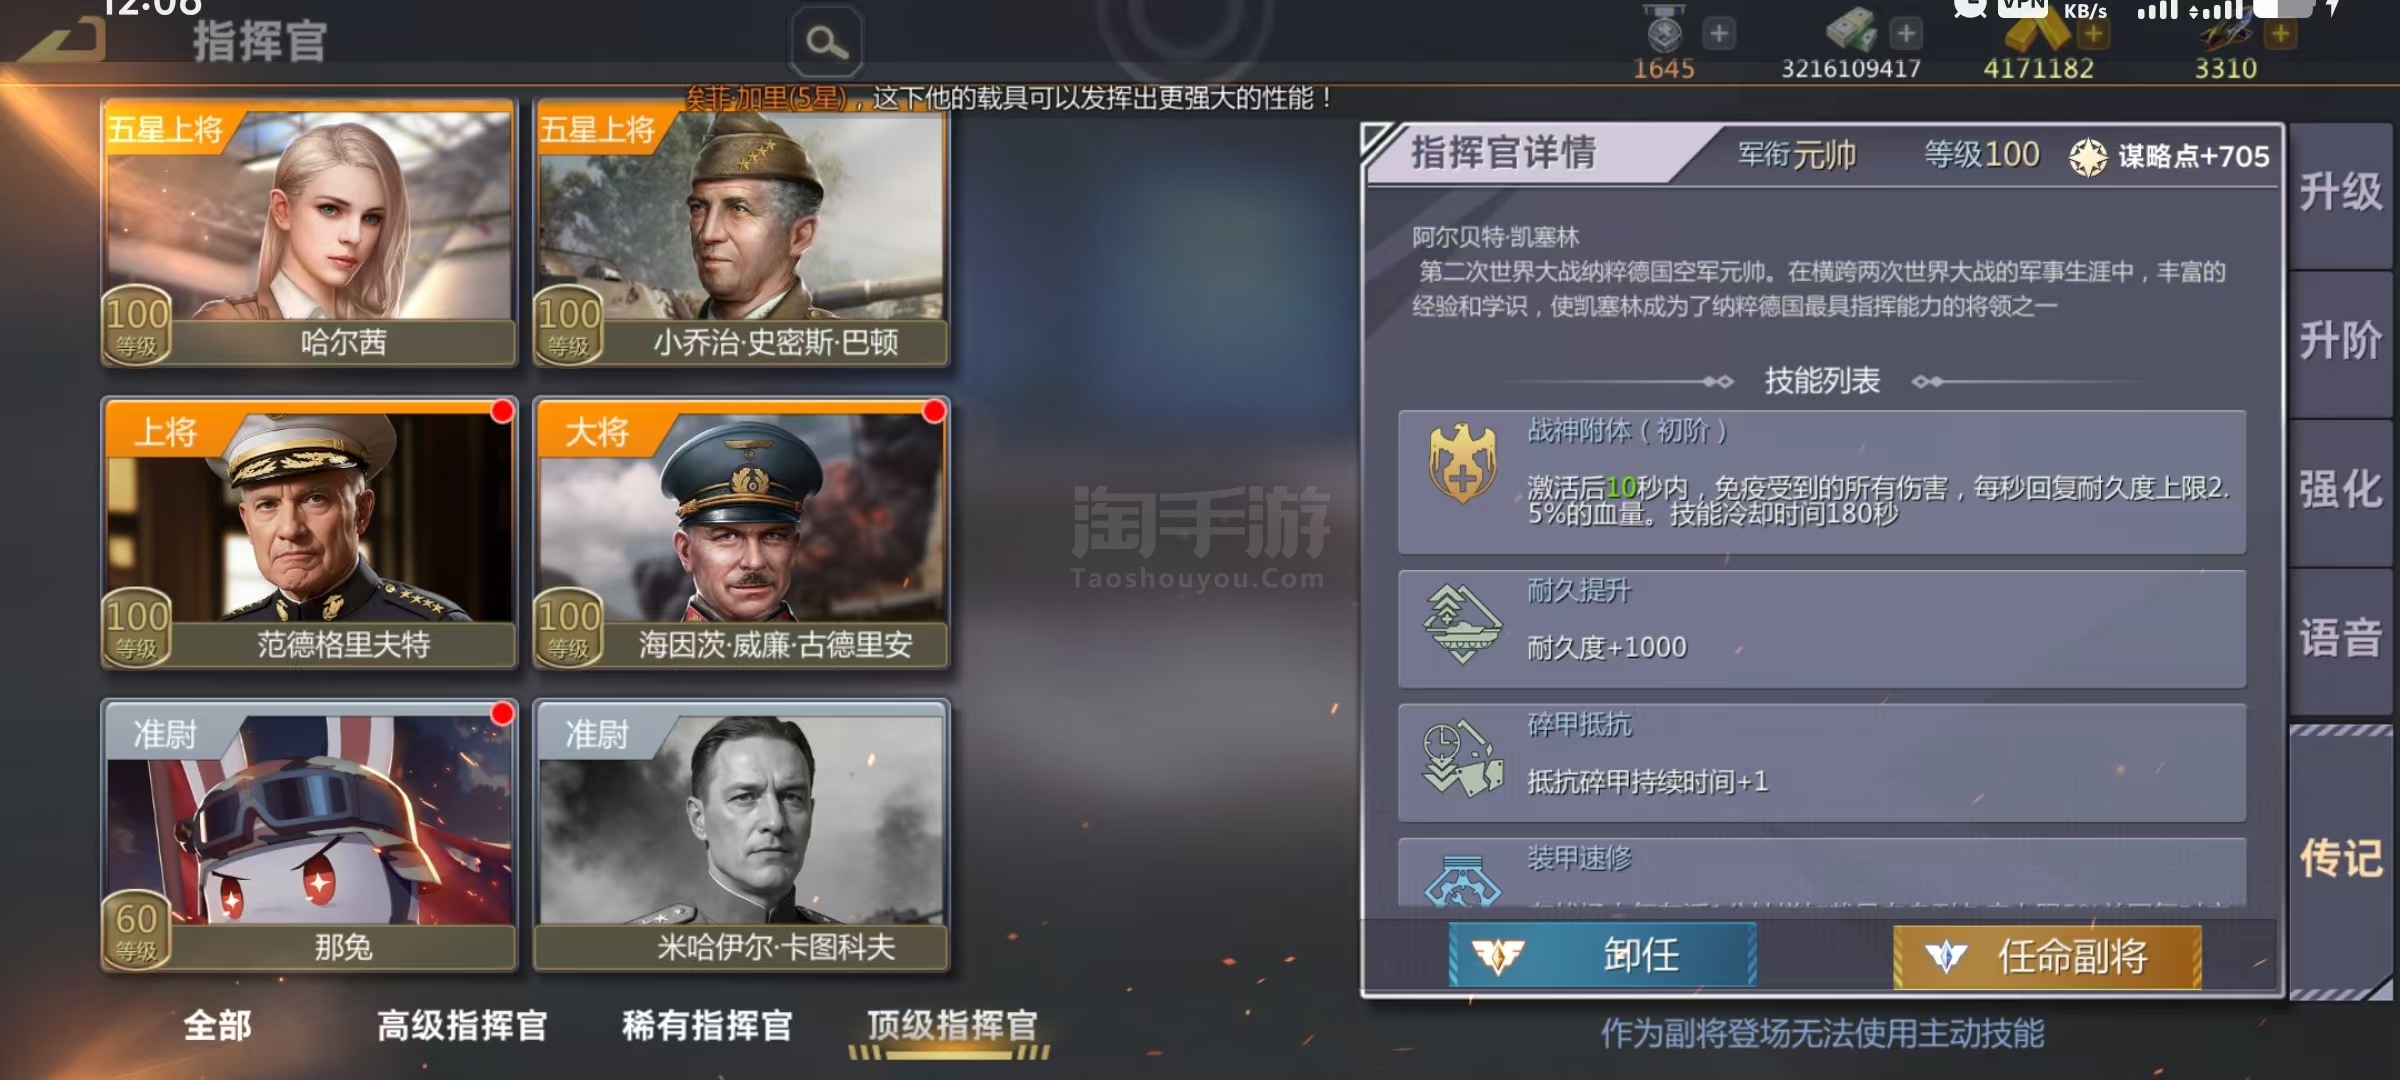
Task: Open the 稀有指挥官 tab
Action: (707, 1026)
